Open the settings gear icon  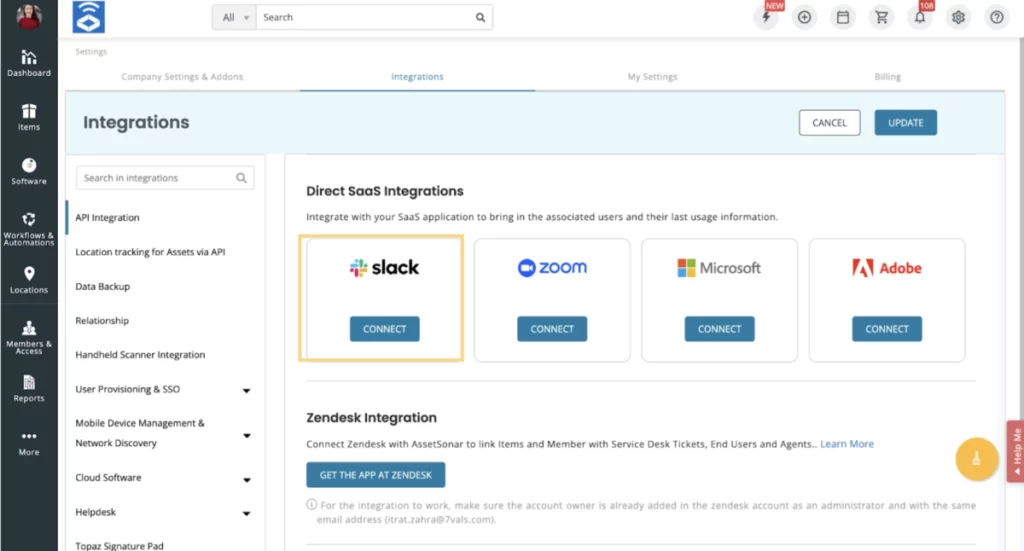[x=958, y=18]
